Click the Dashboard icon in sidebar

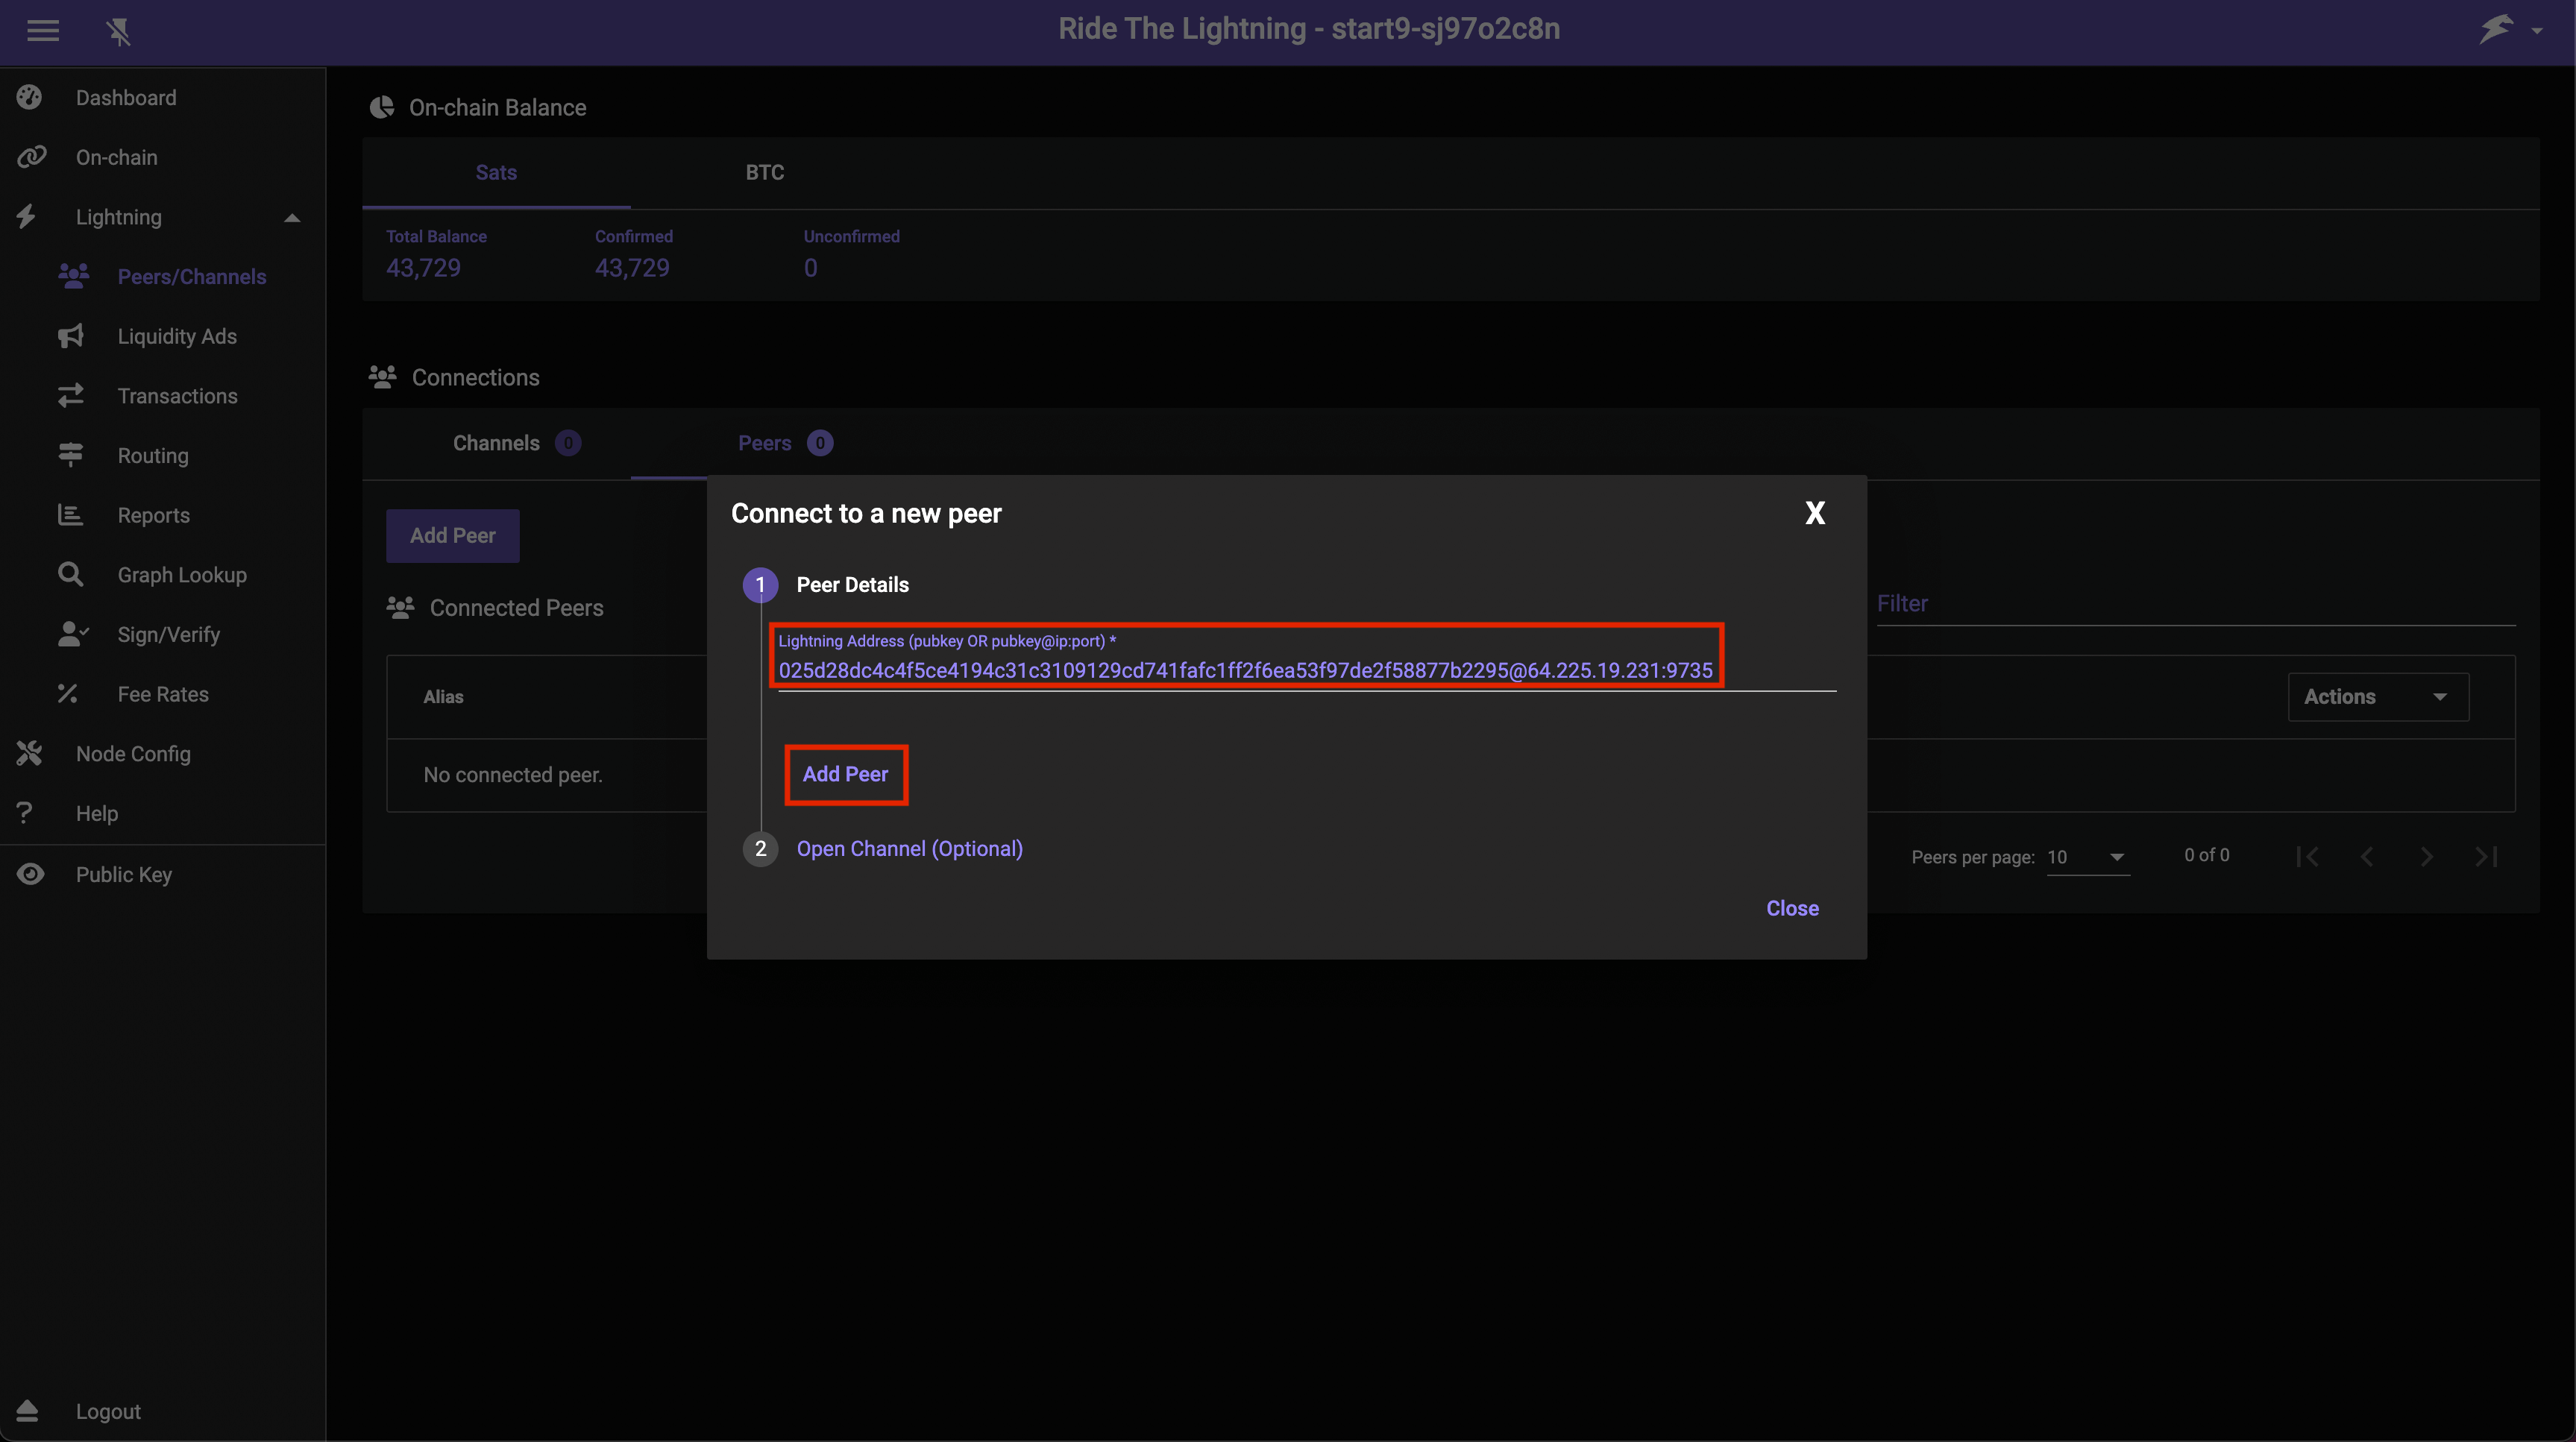click(32, 98)
